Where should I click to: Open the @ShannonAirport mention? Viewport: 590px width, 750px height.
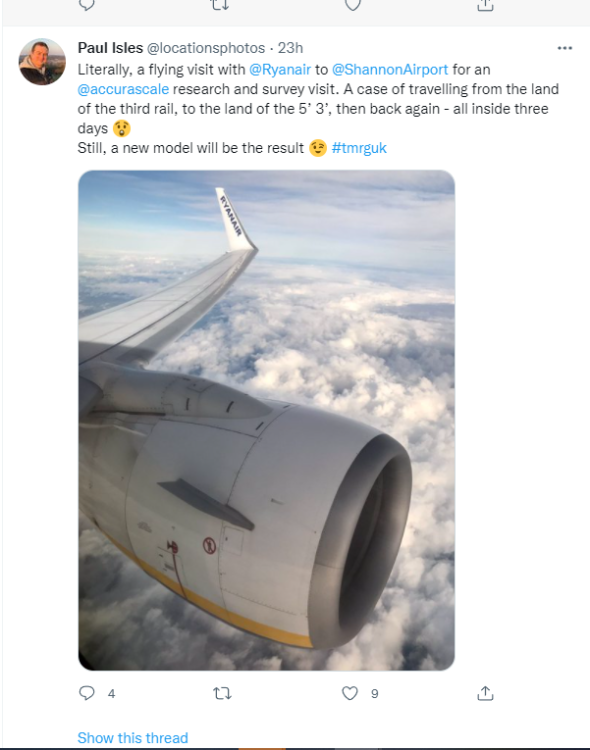pos(390,70)
